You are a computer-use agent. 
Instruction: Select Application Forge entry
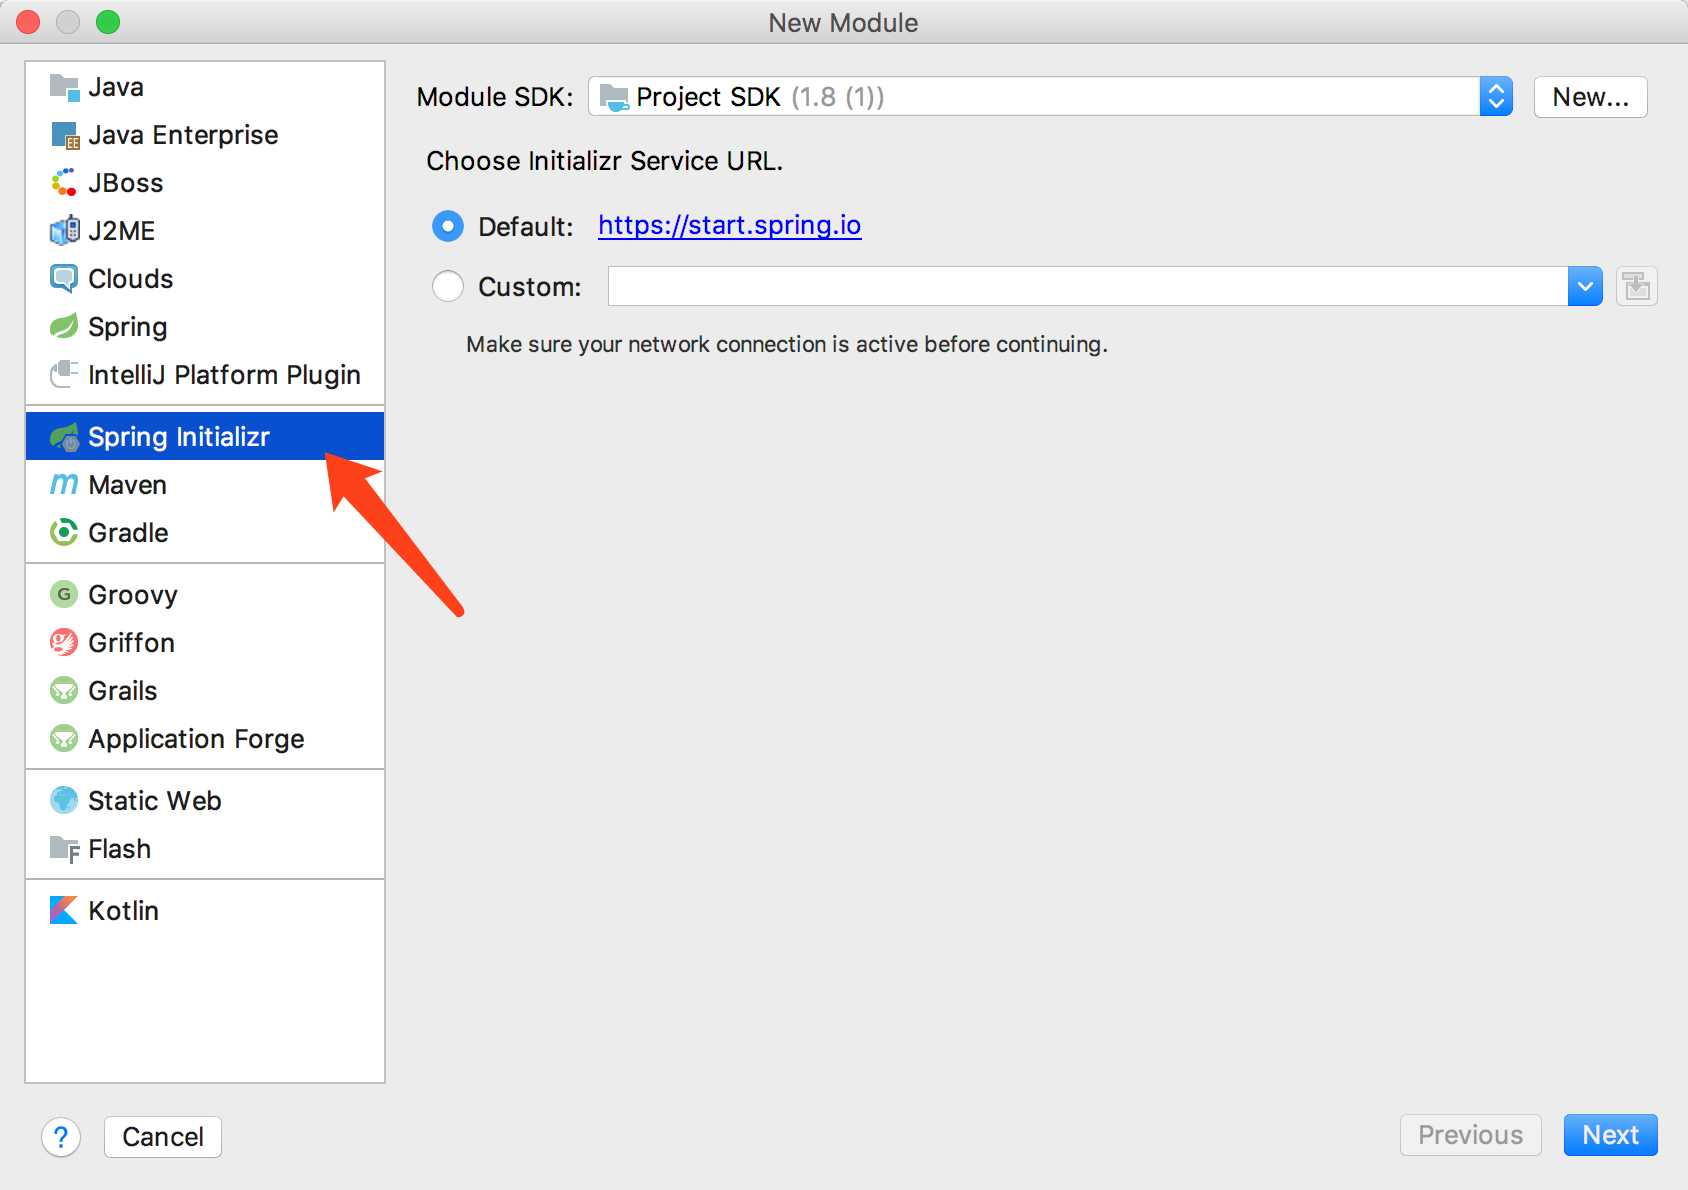(205, 739)
